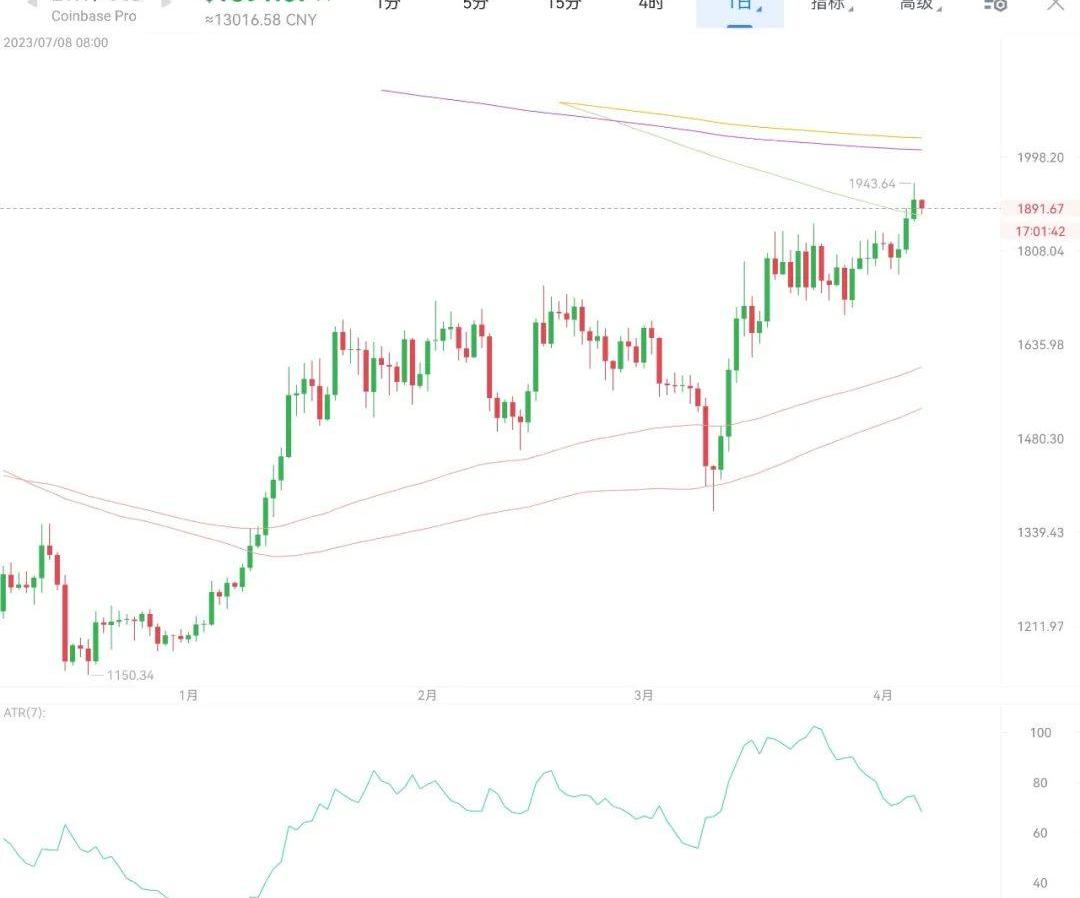Go to previous pair with left arrow
1080x898 pixels.
[x=30, y=3]
